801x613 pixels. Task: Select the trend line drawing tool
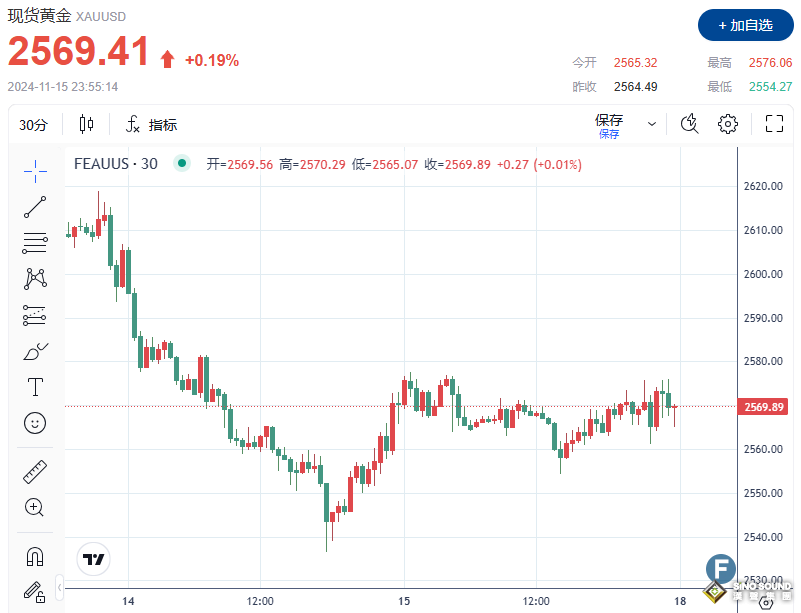click(34, 206)
